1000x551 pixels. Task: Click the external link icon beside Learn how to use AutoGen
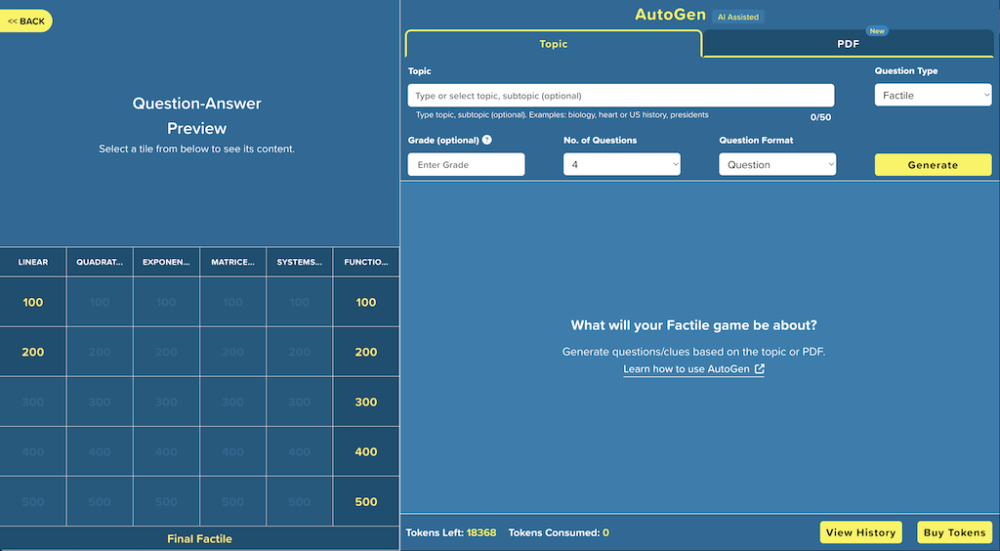pyautogui.click(x=760, y=369)
